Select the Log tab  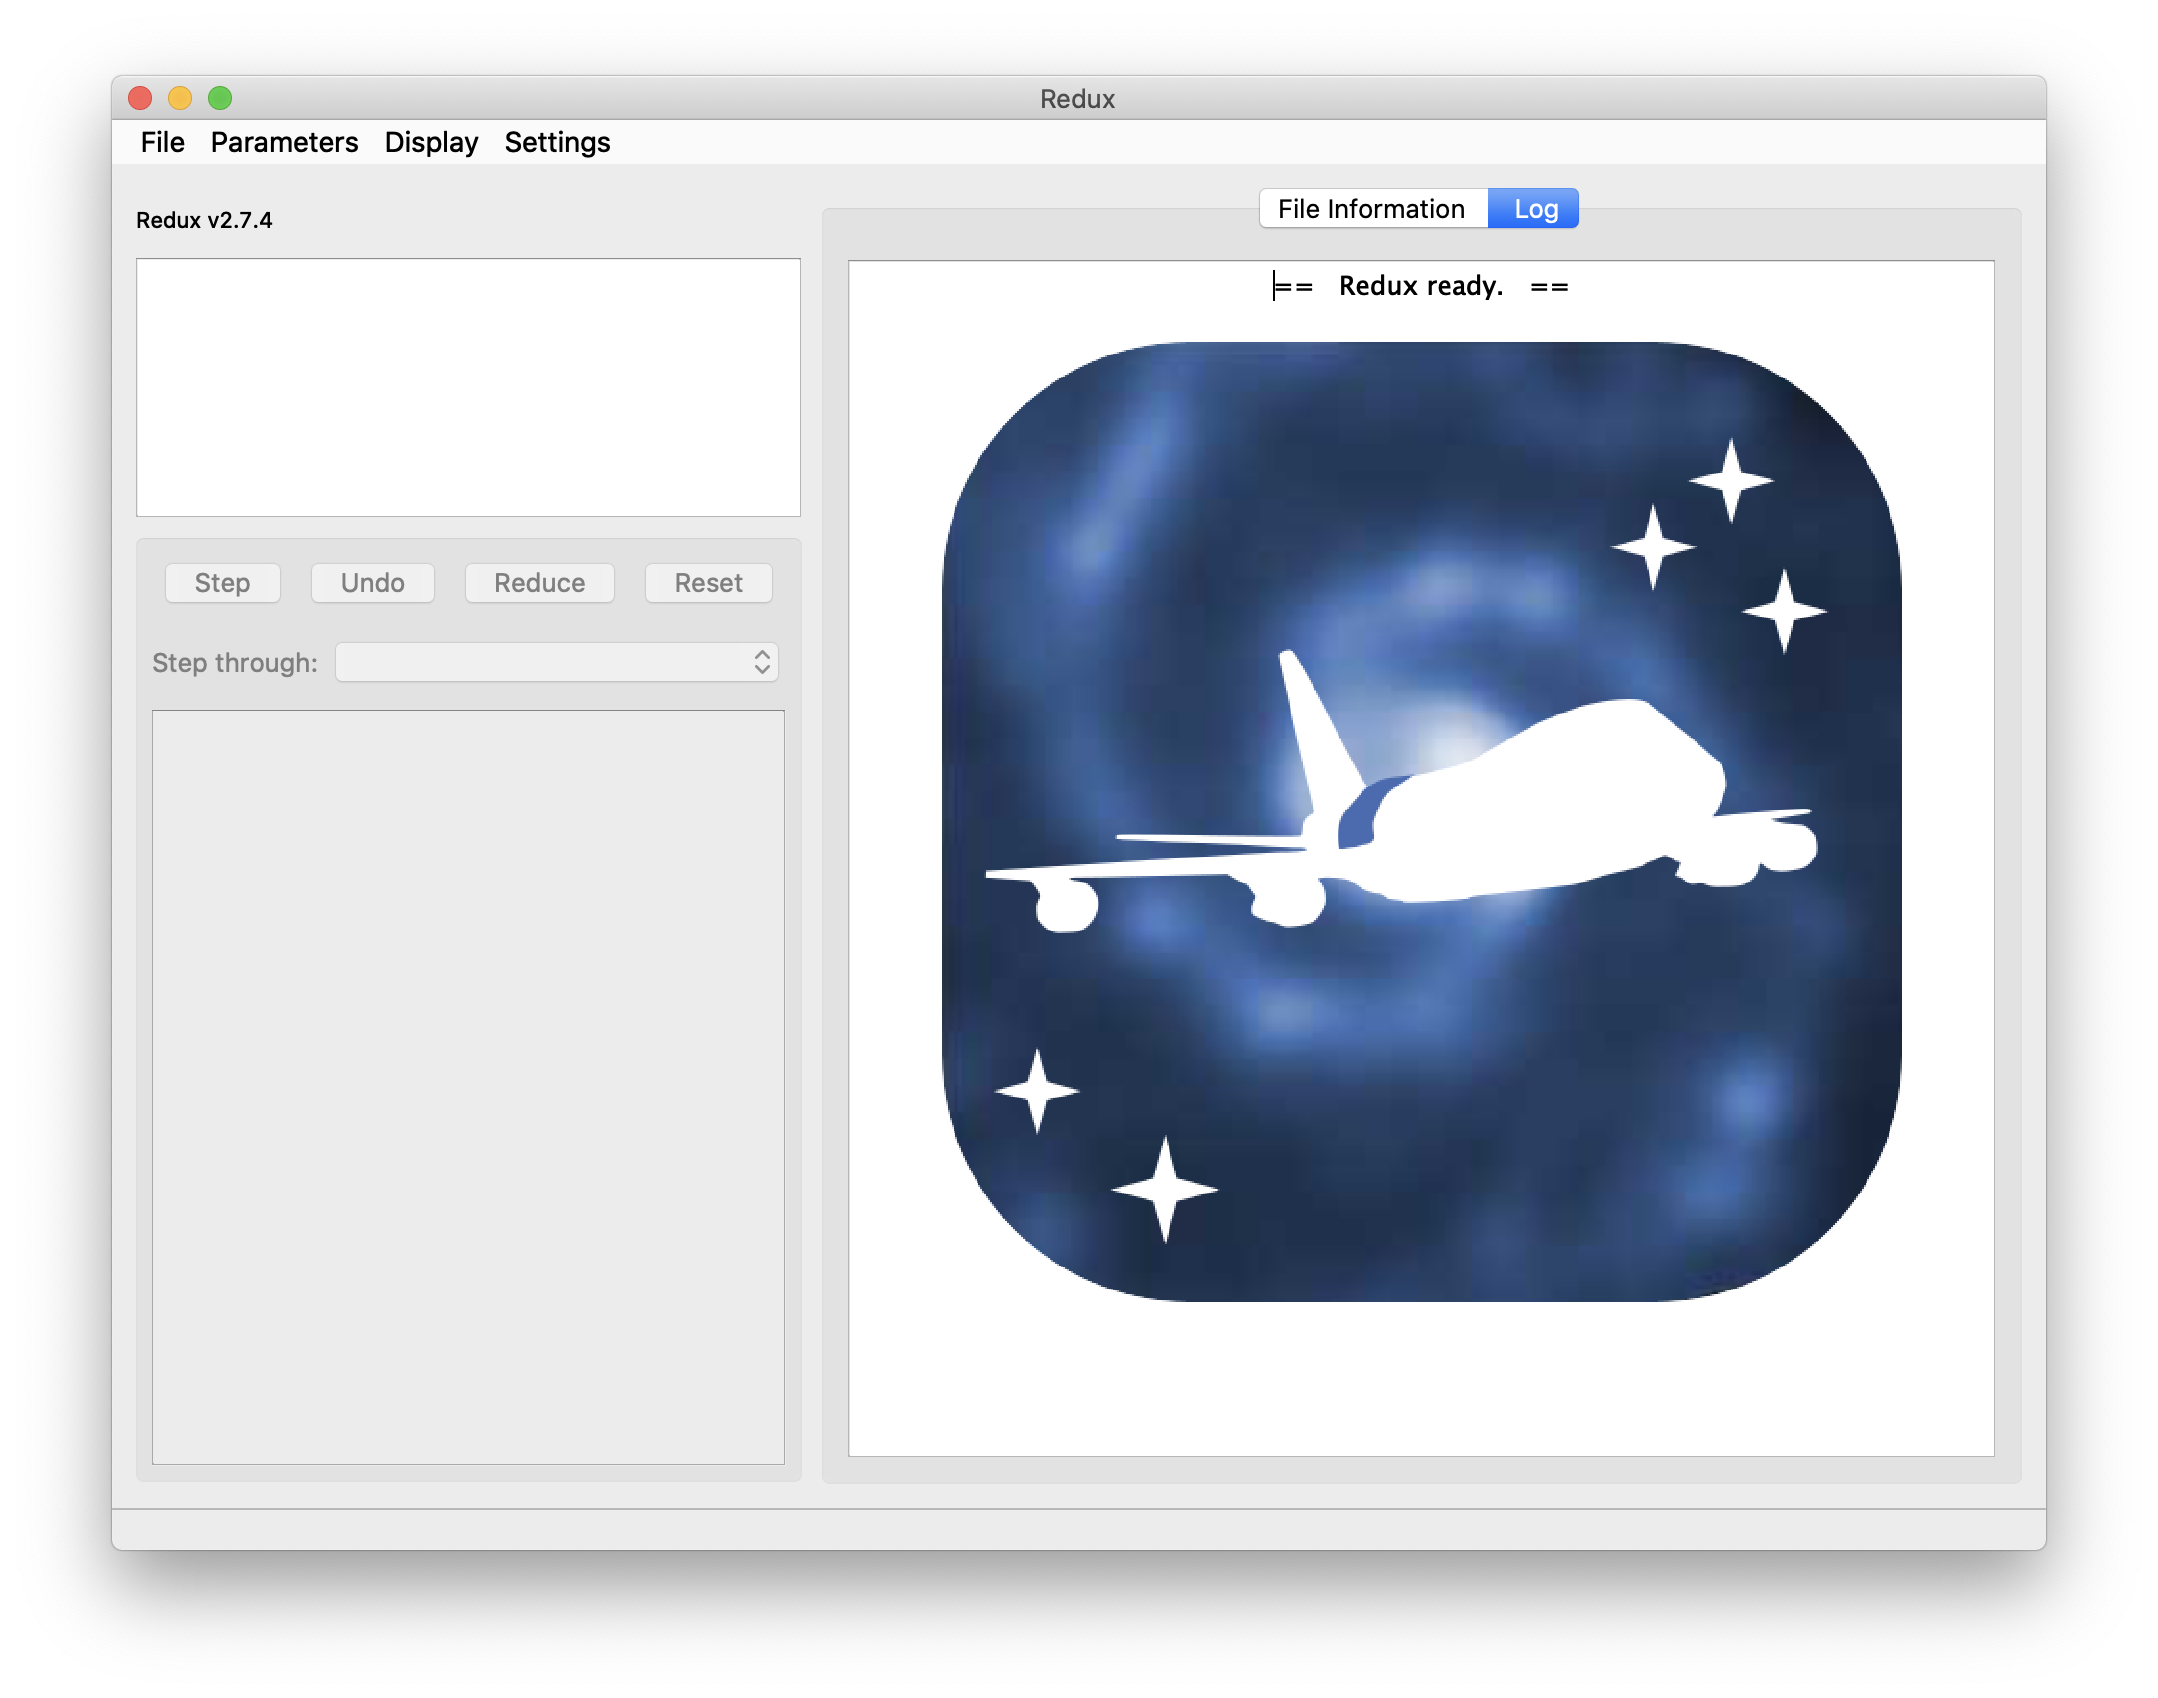1533,208
